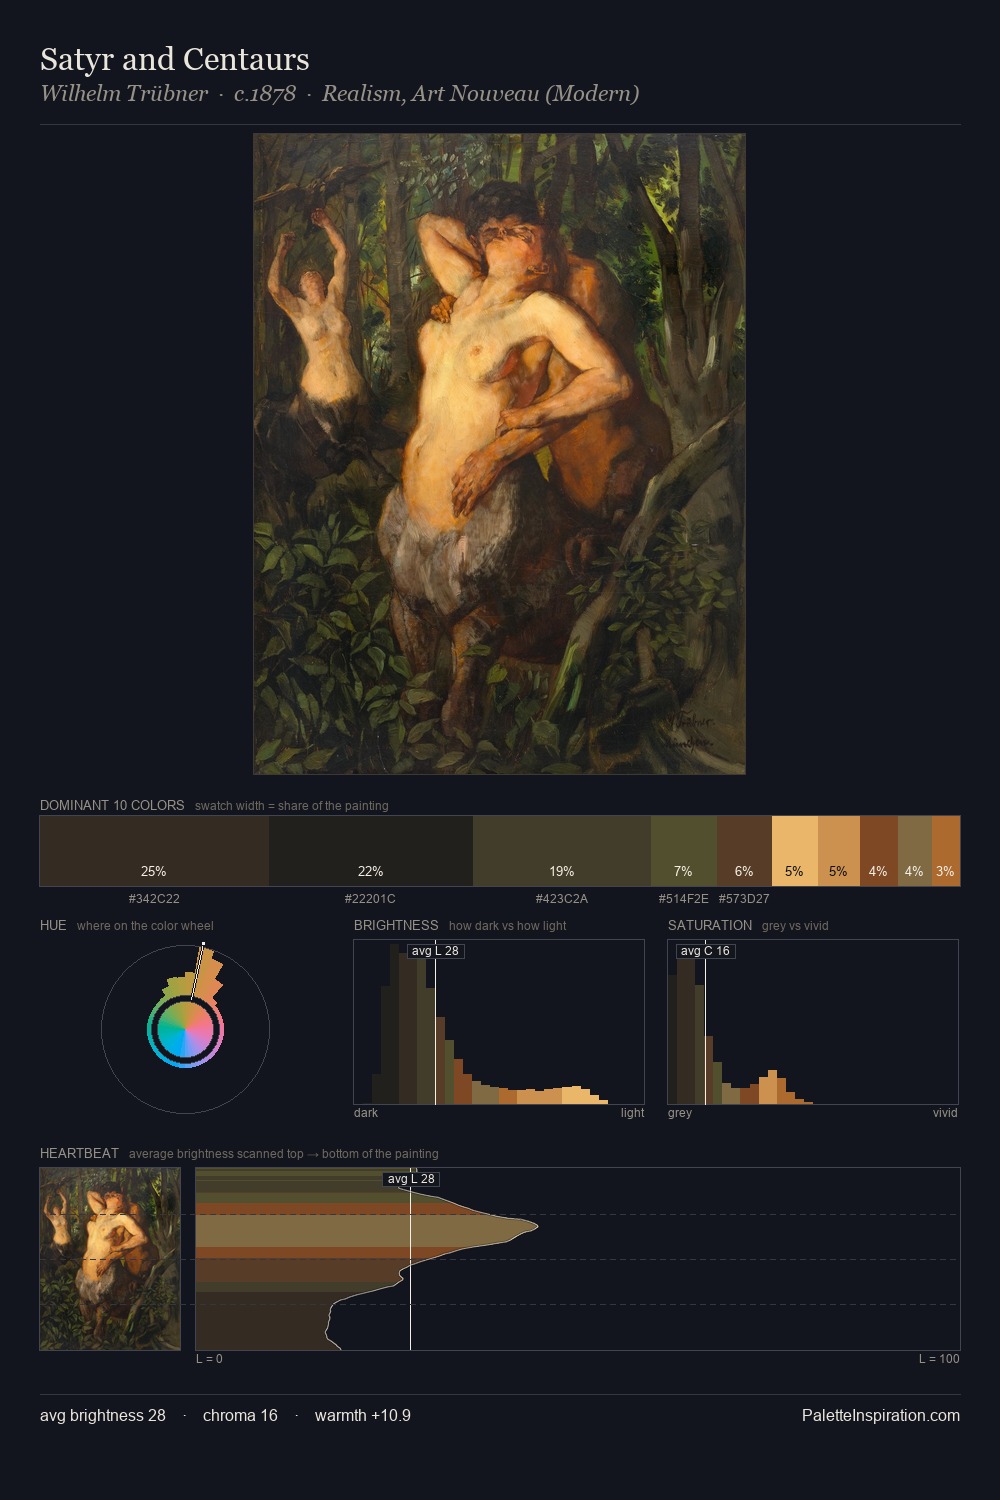1000x1500 pixels.
Task: Open the PaletteInspiration.com link
Action: click(x=881, y=1415)
